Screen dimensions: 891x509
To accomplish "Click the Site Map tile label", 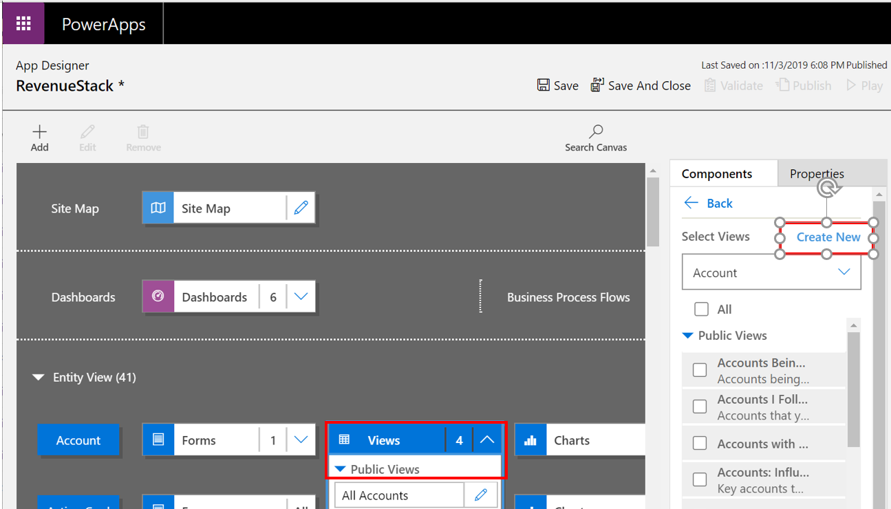I will coord(206,208).
